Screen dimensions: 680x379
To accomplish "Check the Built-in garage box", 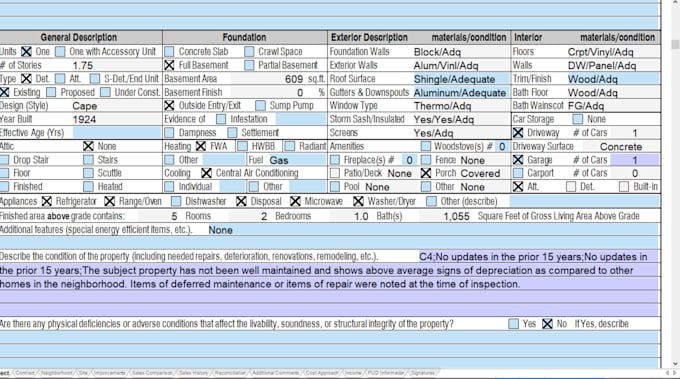I will [x=624, y=186].
